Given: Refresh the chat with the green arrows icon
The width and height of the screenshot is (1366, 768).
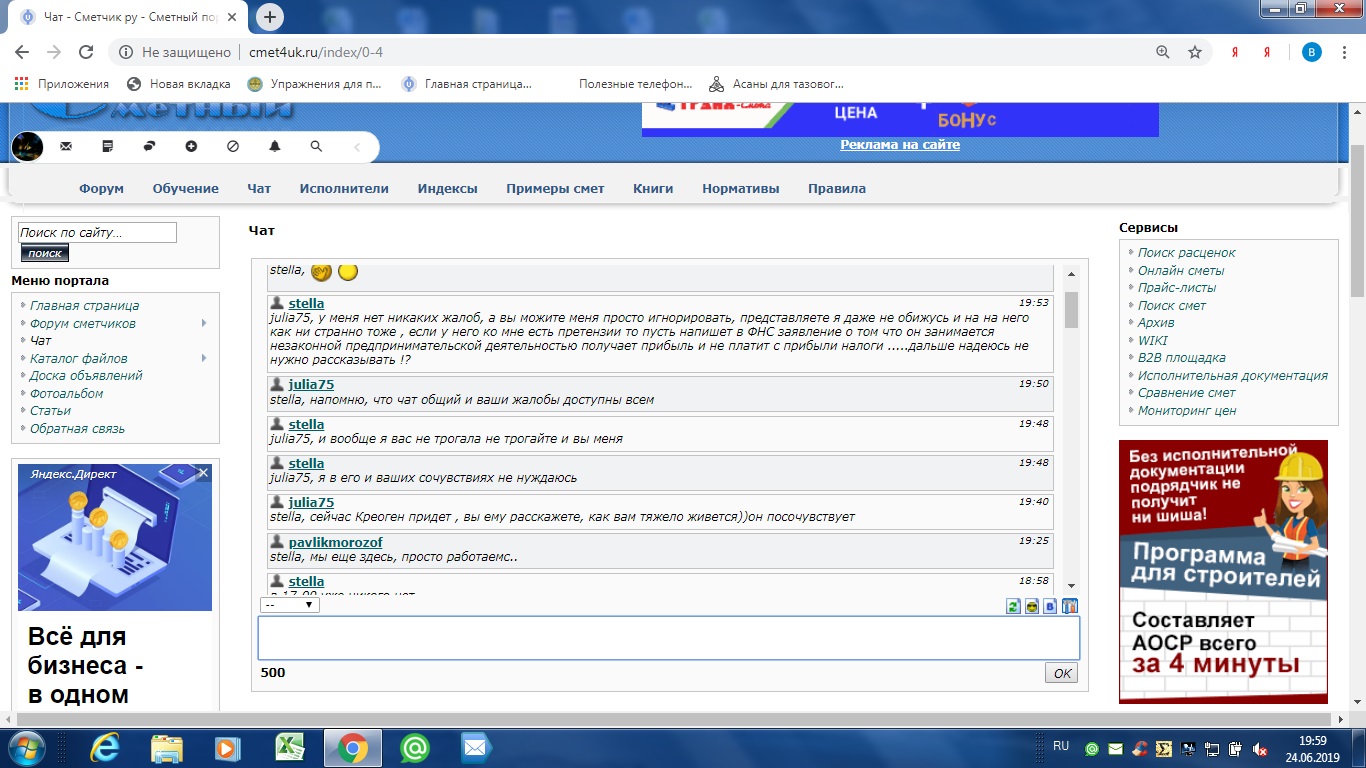Looking at the screenshot, I should point(1014,606).
